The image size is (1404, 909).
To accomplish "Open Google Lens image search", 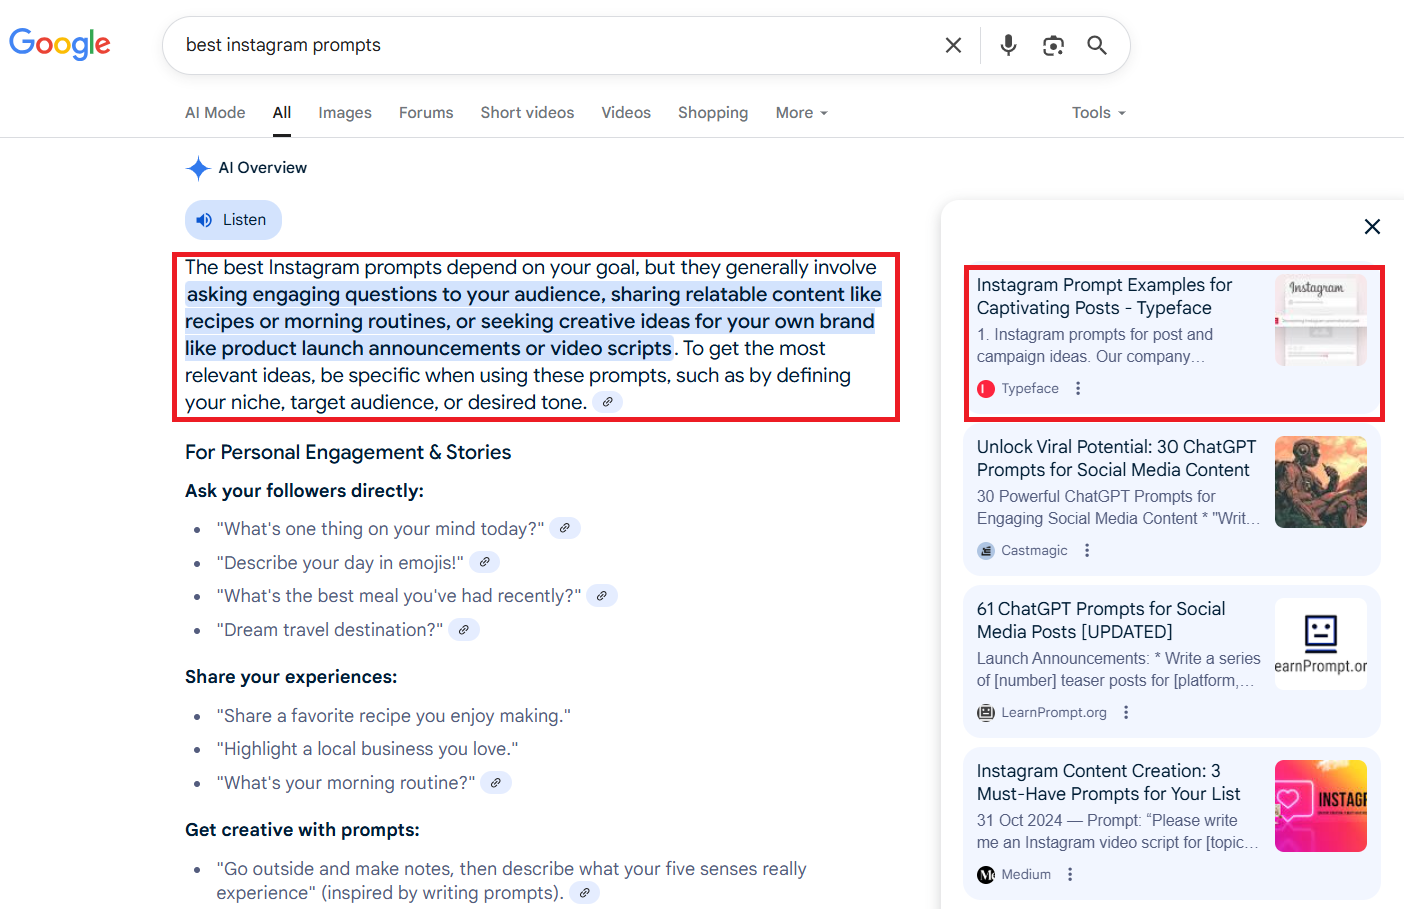I will (1052, 45).
